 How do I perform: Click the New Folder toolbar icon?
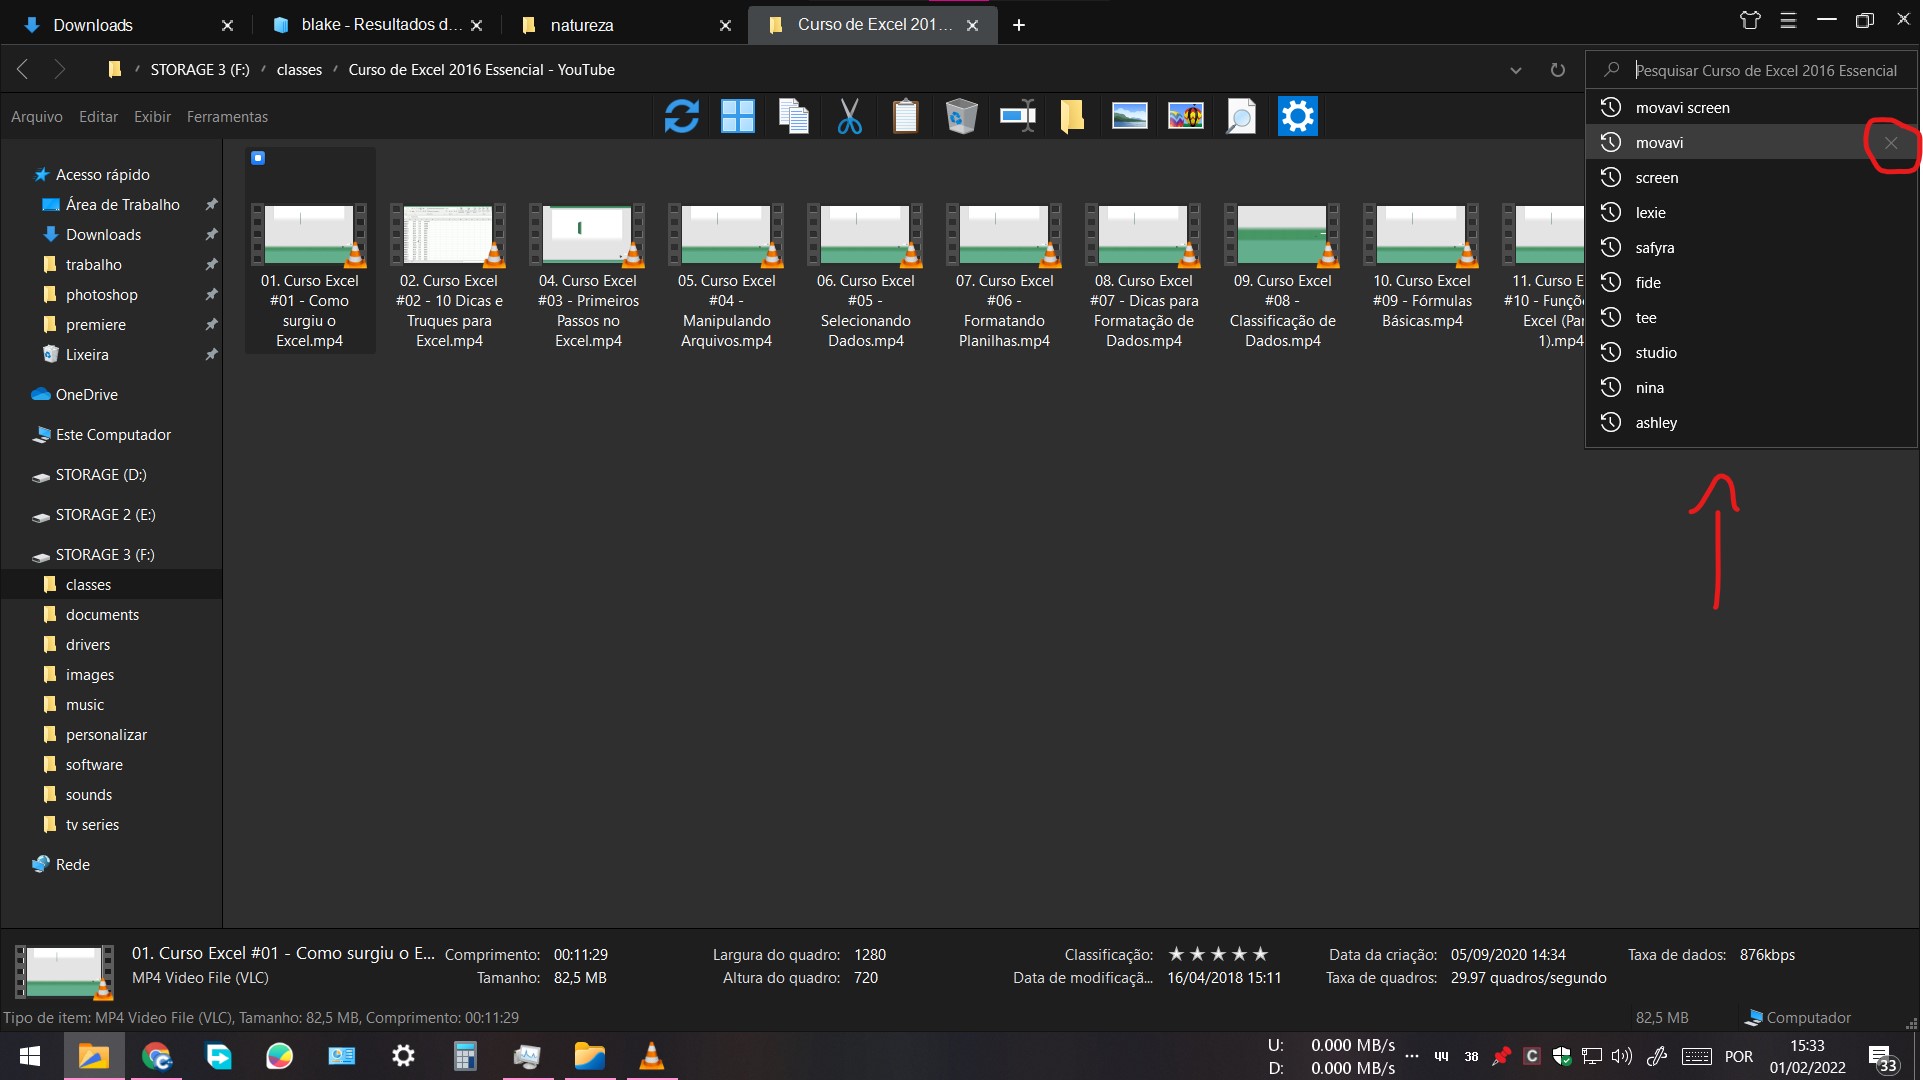point(1072,116)
